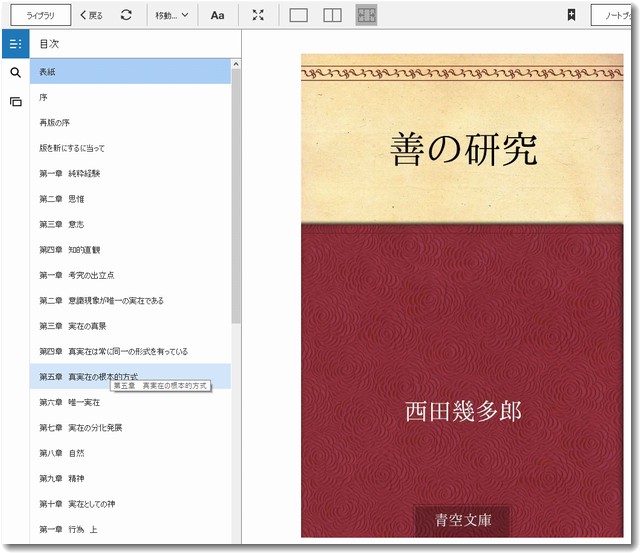The image size is (640, 553).
Task: Open the flashcards icon in sidebar
Action: coord(16,101)
